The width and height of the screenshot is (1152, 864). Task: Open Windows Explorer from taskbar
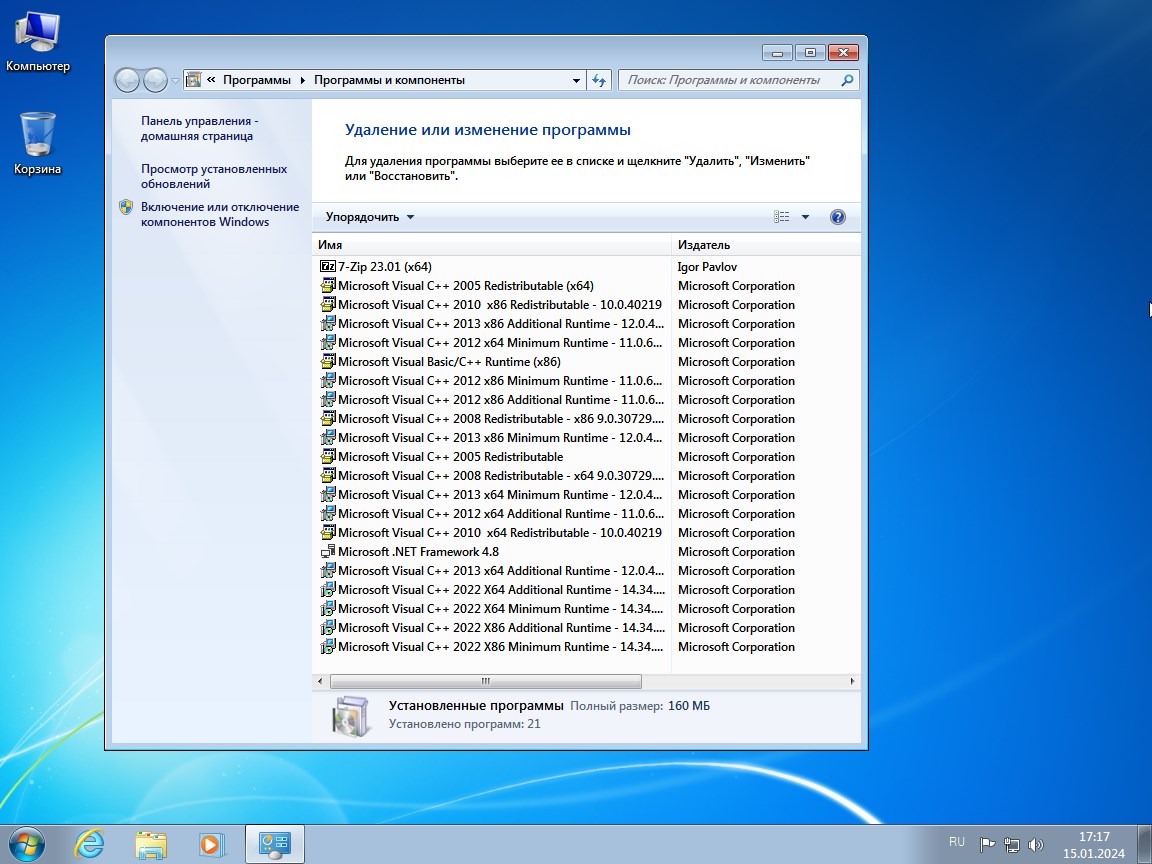click(x=151, y=844)
